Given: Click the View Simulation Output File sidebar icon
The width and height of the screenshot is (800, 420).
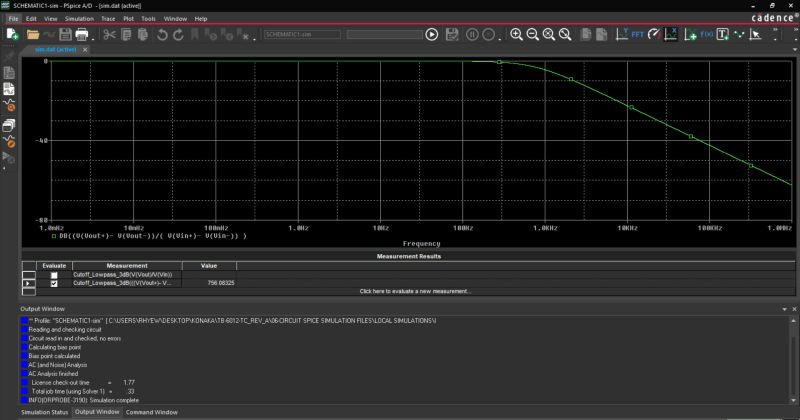Looking at the screenshot, I should coord(9,73).
